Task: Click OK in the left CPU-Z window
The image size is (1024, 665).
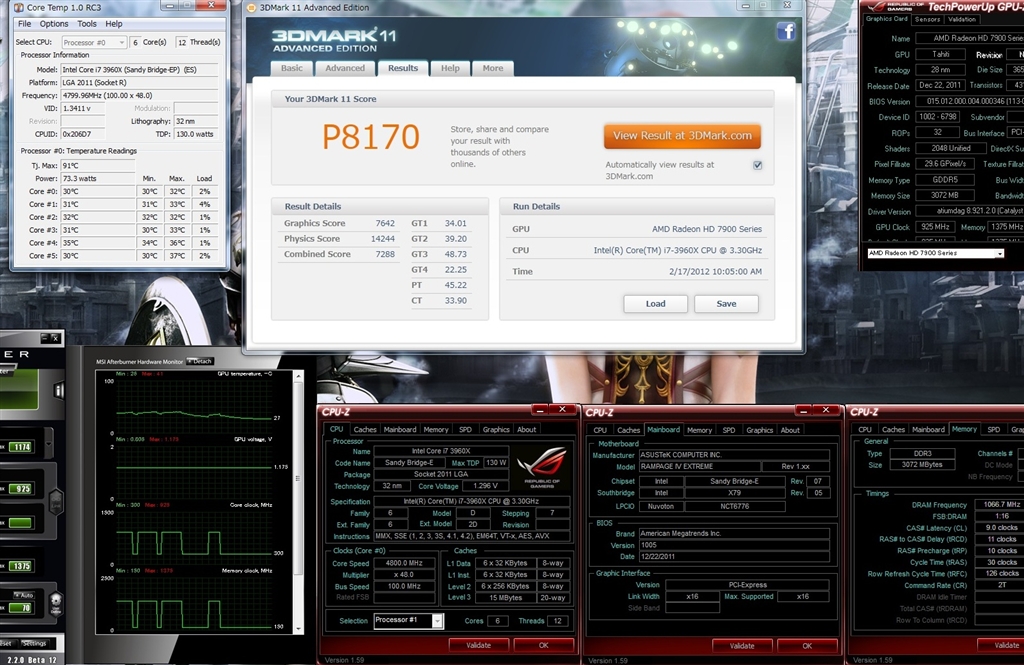Action: coord(543,645)
